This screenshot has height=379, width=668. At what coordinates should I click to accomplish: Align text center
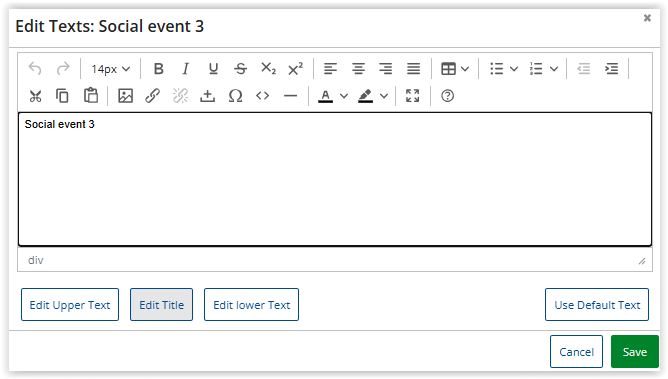(x=358, y=69)
